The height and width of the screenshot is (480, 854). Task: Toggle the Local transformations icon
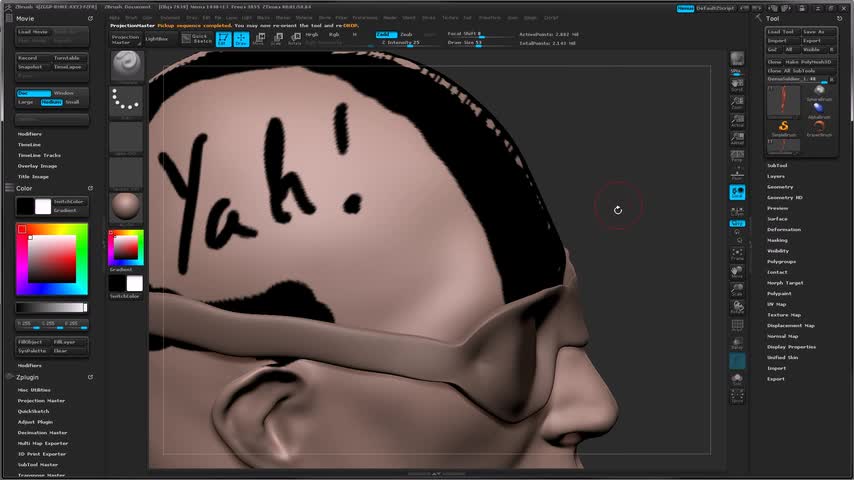tap(737, 192)
